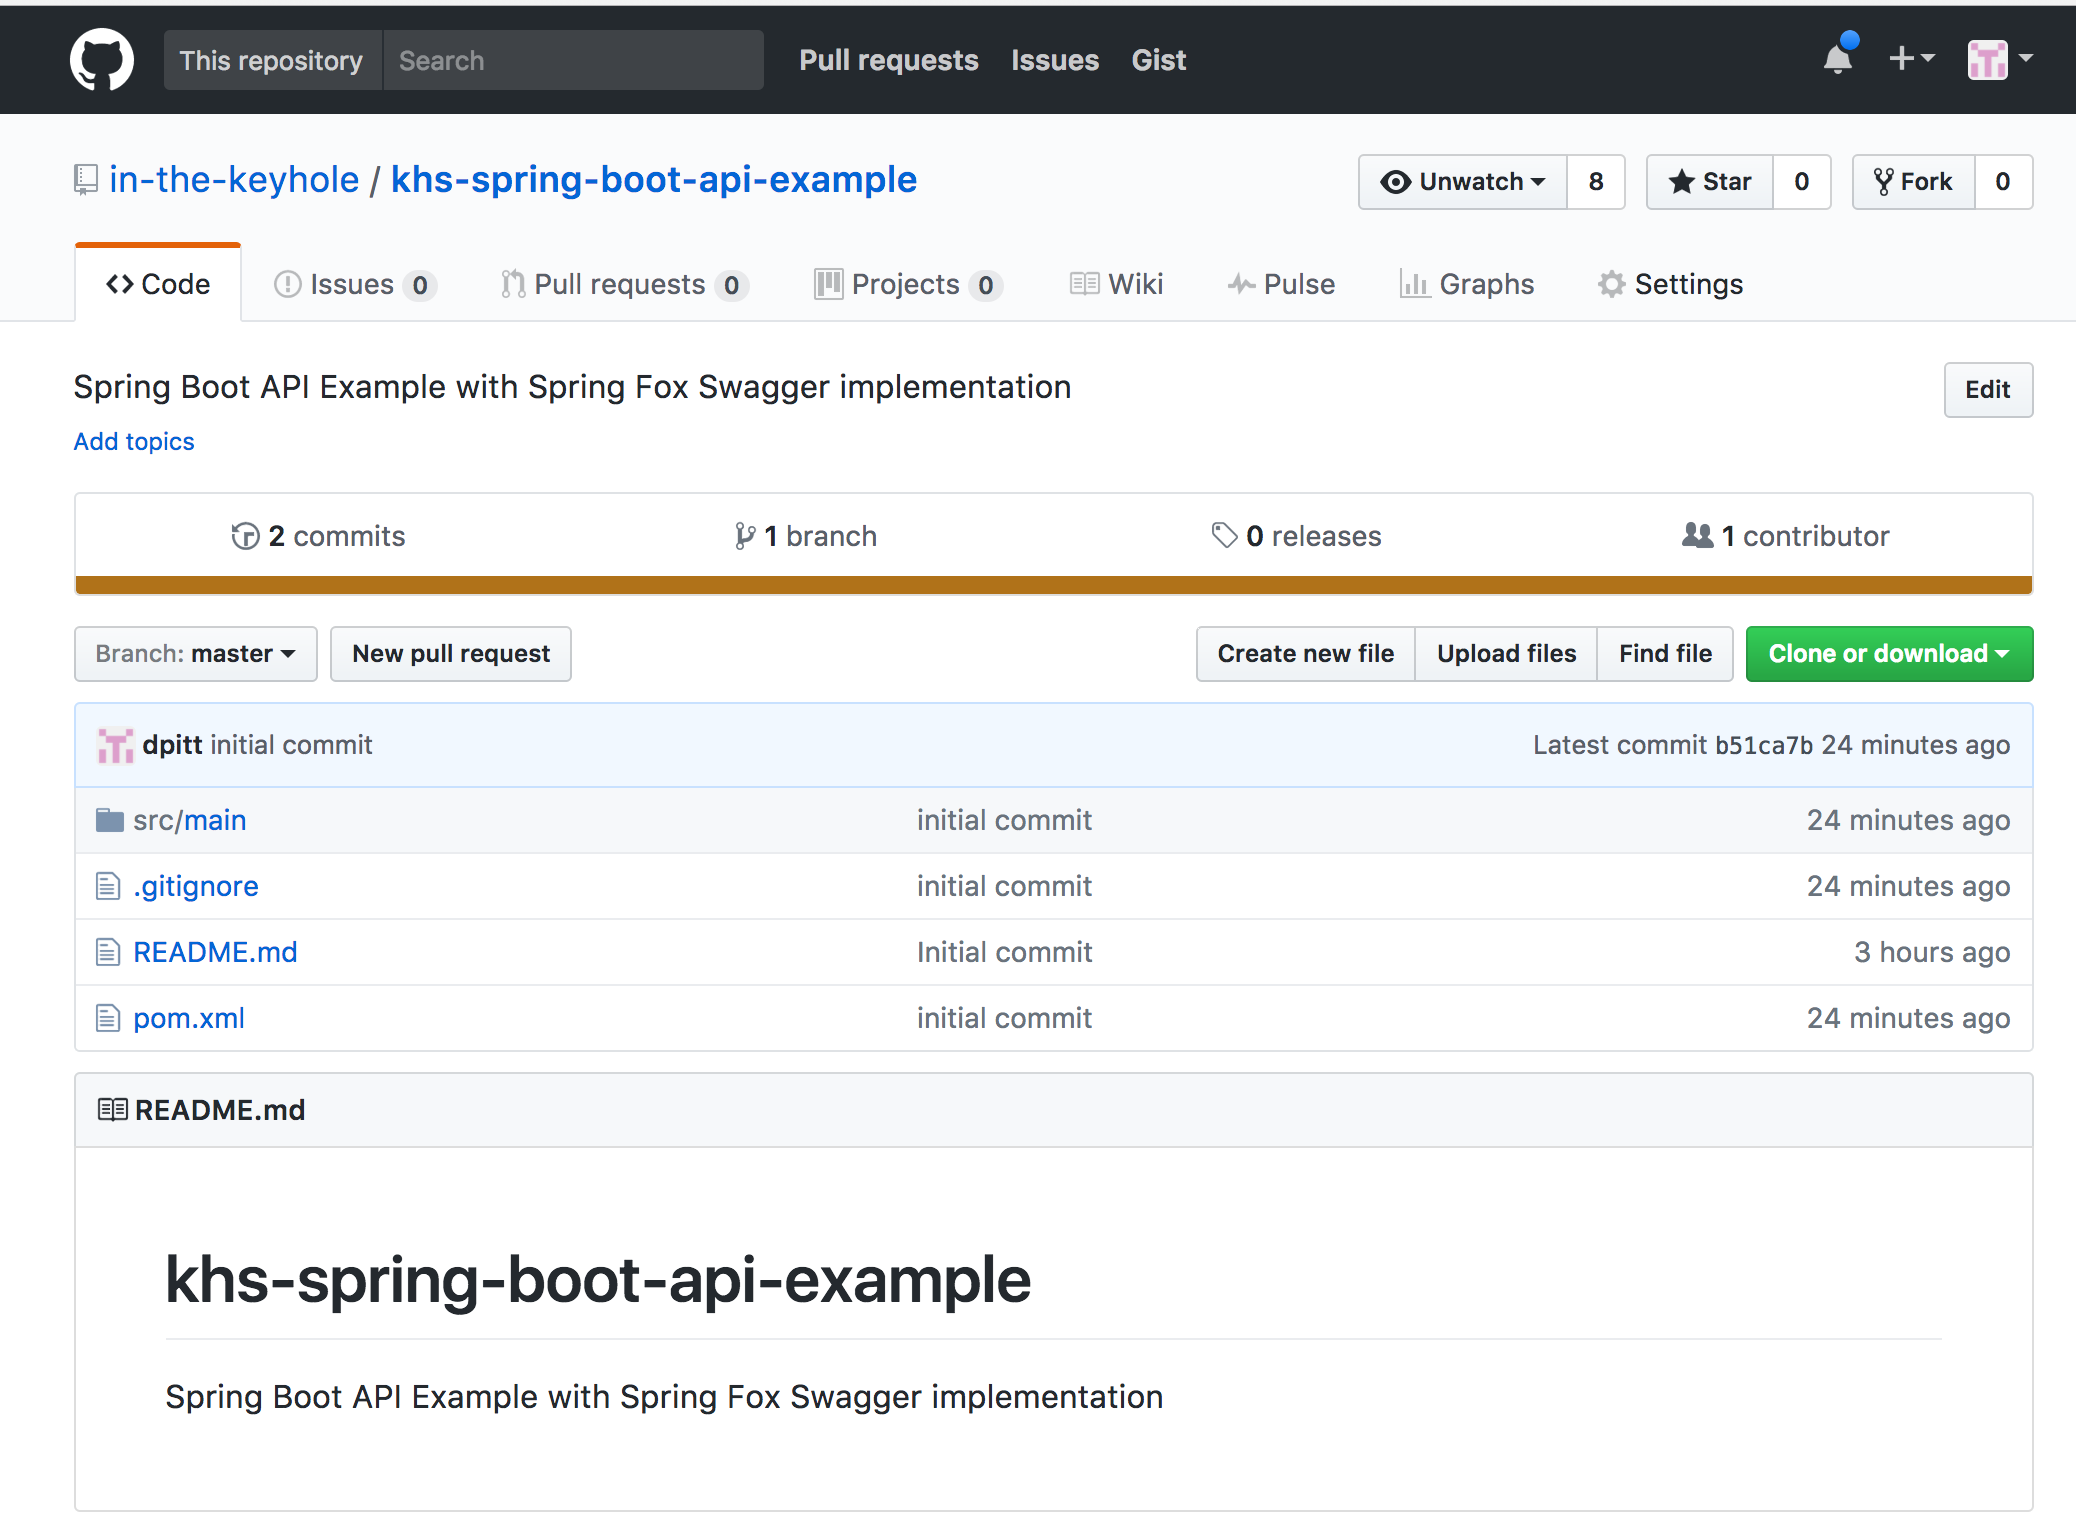
Task: Click the dpitt avatar in commit bar
Action: point(115,745)
